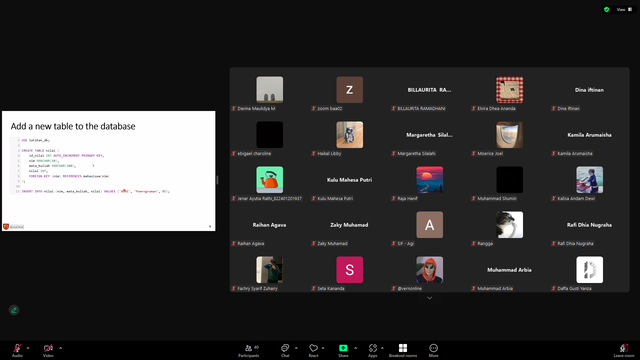Select Fachry Syarif Zuhairy avatar
This screenshot has height=360, width=640.
pos(269,270)
